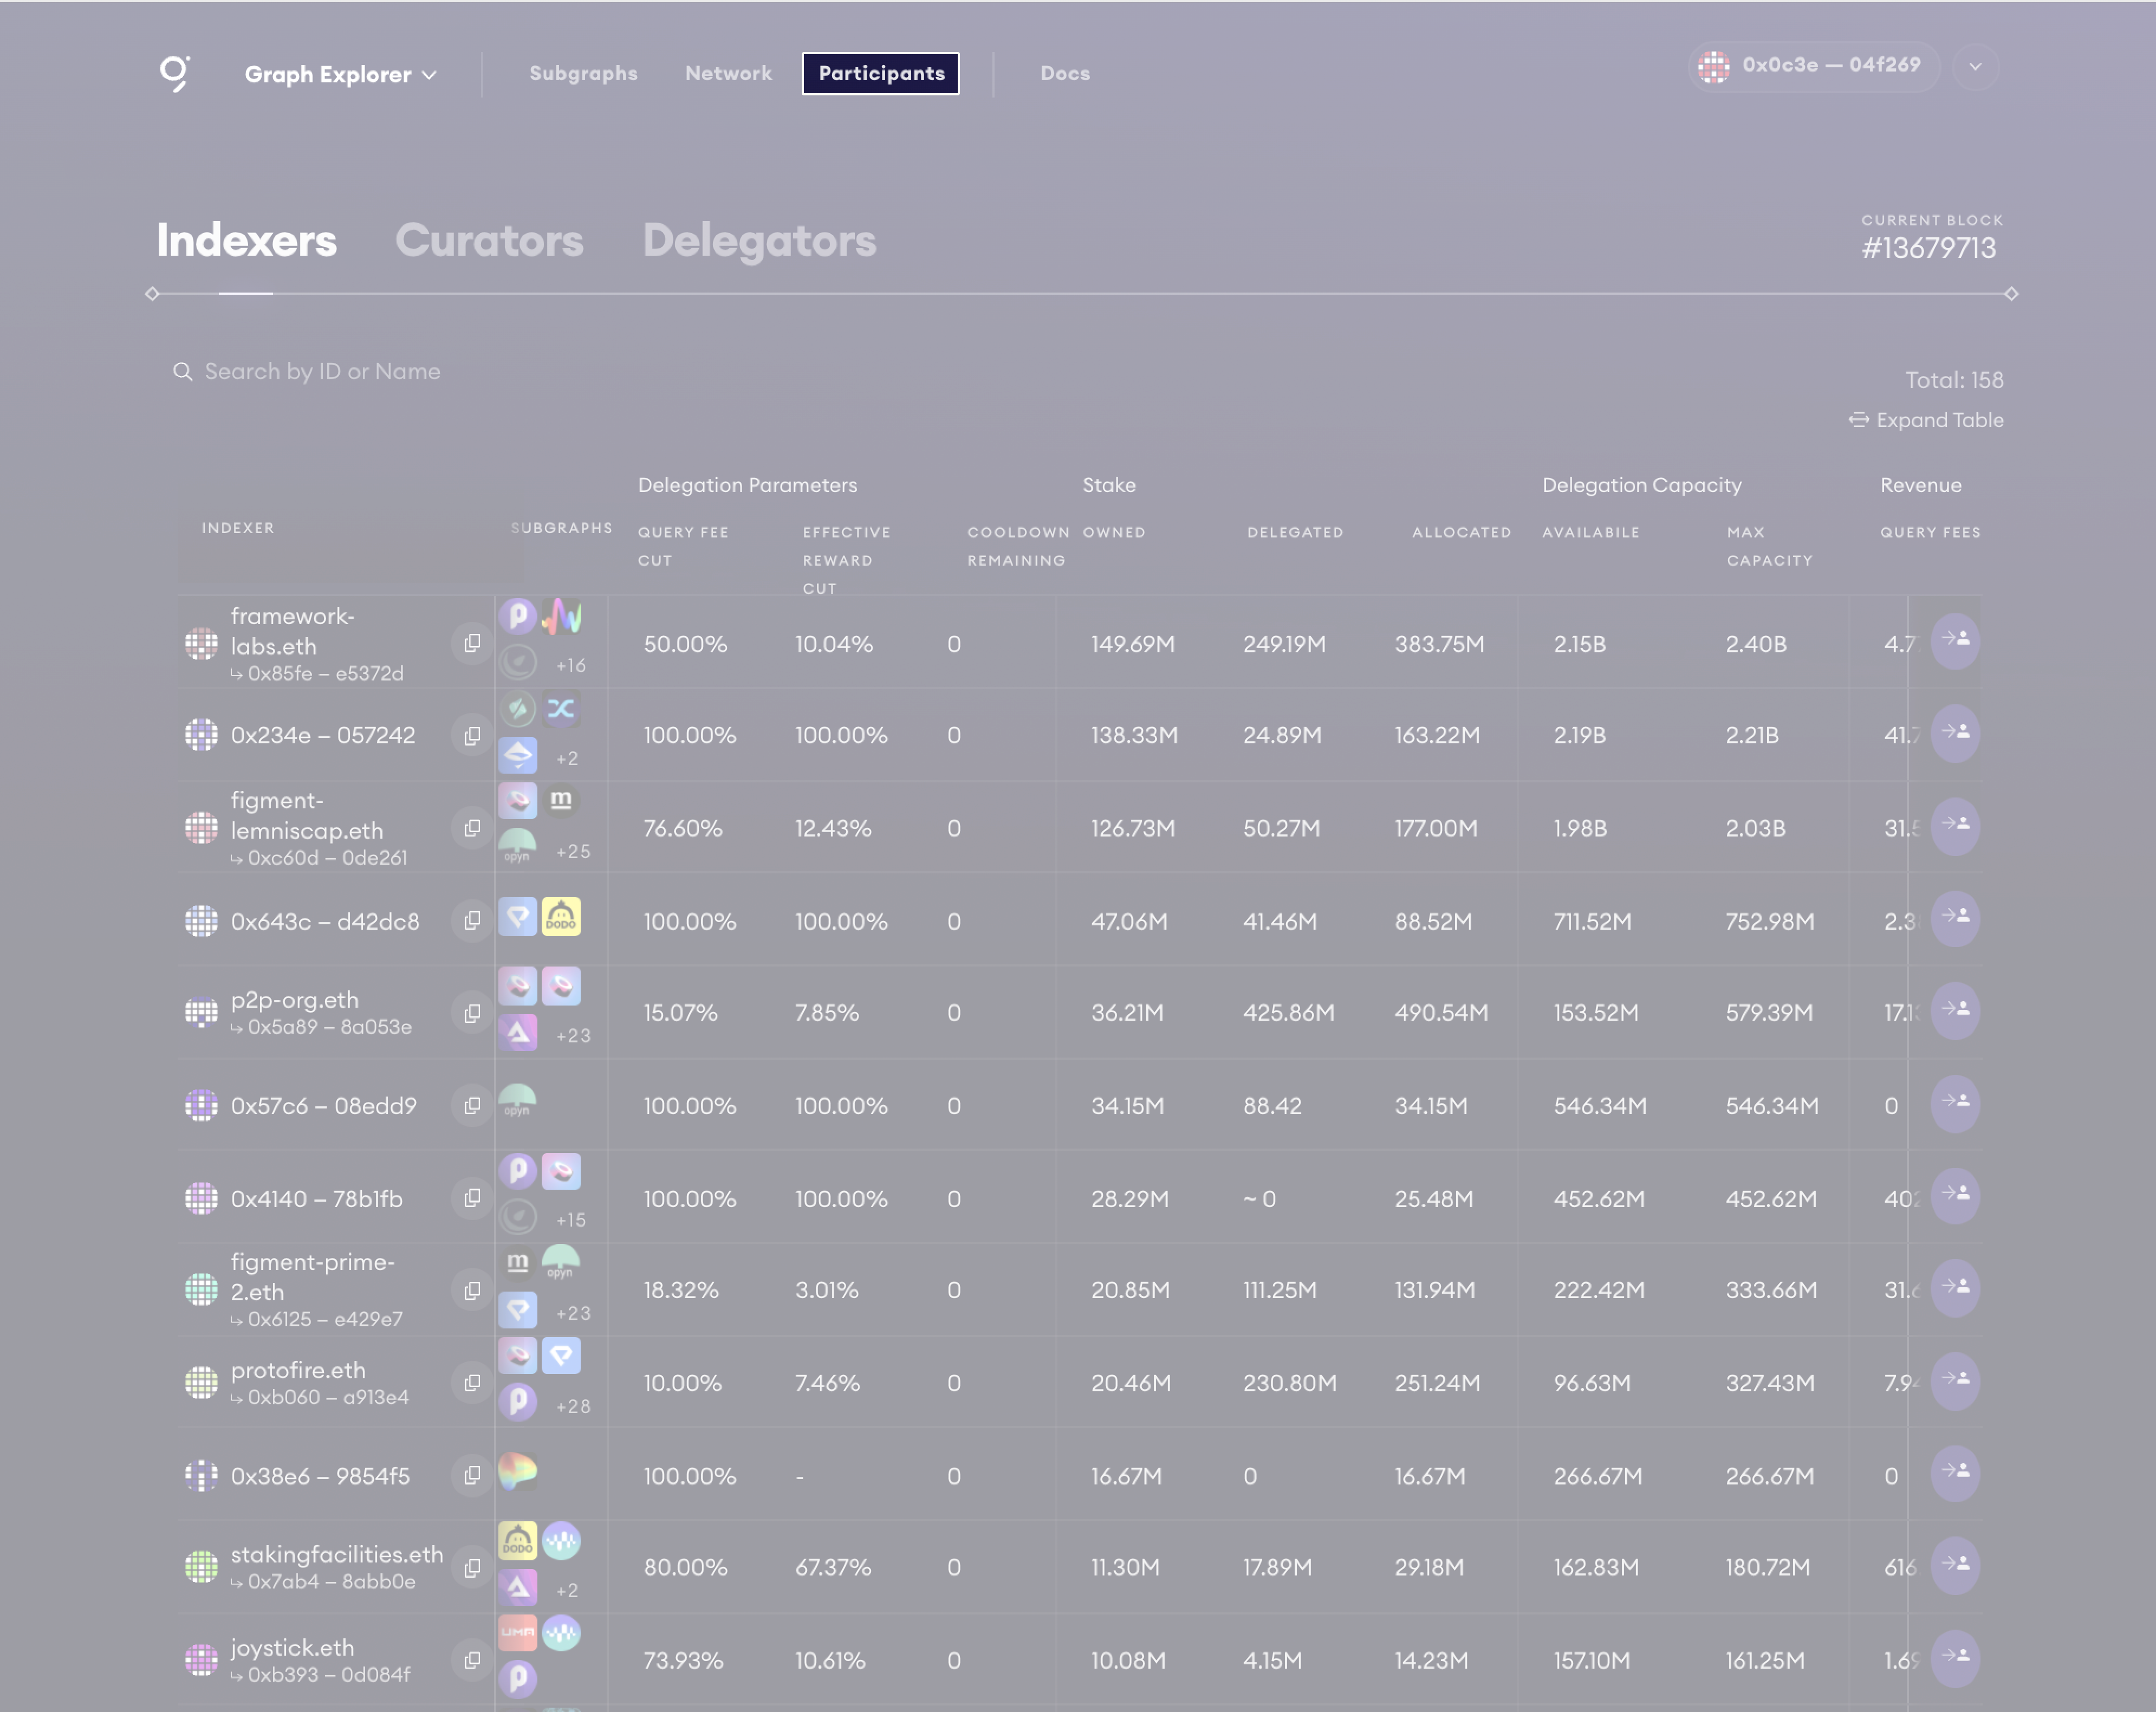Click the wallet avatar icon 0x0c3e
This screenshot has width=2156, height=1712.
1714,66
